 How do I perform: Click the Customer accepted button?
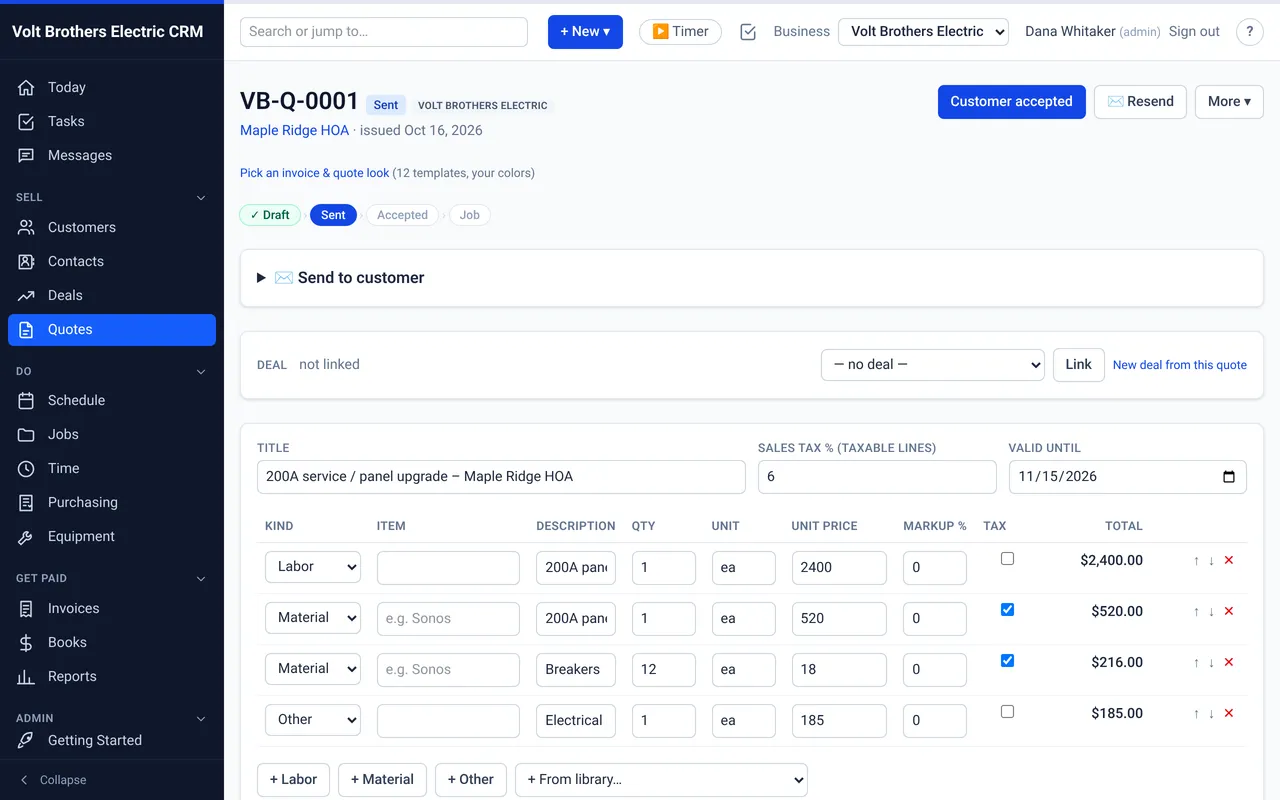tap(1012, 102)
